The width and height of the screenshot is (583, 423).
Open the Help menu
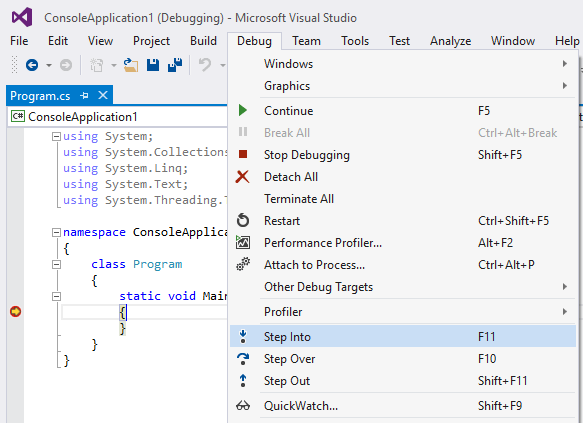pyautogui.click(x=567, y=41)
